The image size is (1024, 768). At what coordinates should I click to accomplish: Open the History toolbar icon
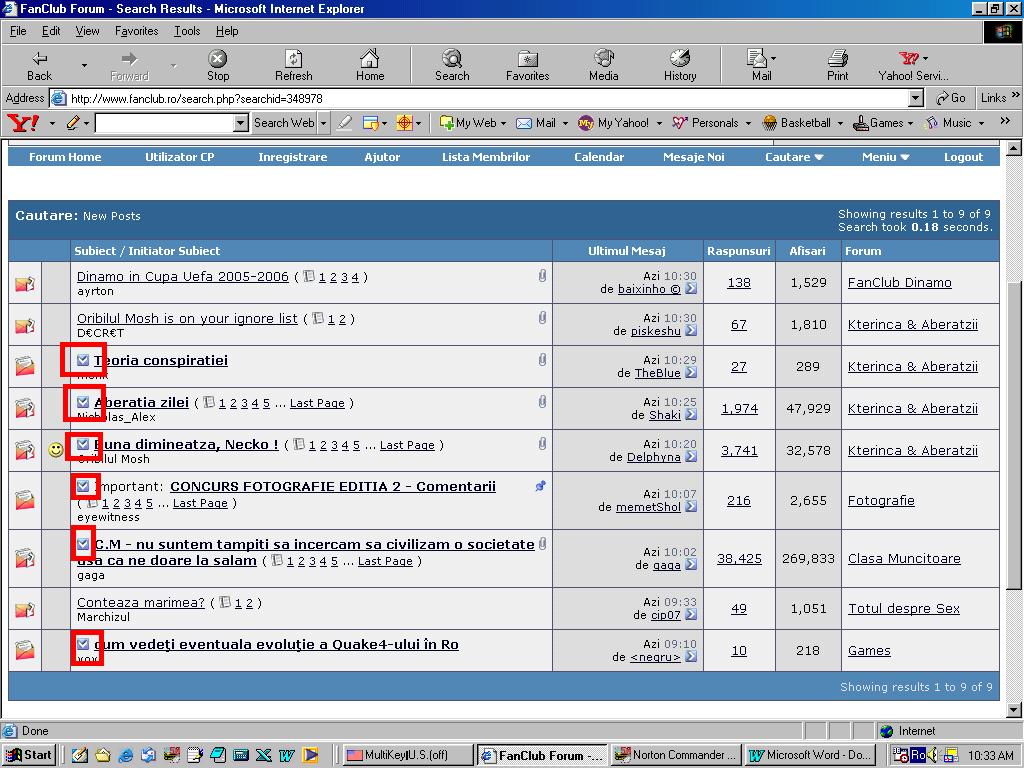(x=680, y=65)
